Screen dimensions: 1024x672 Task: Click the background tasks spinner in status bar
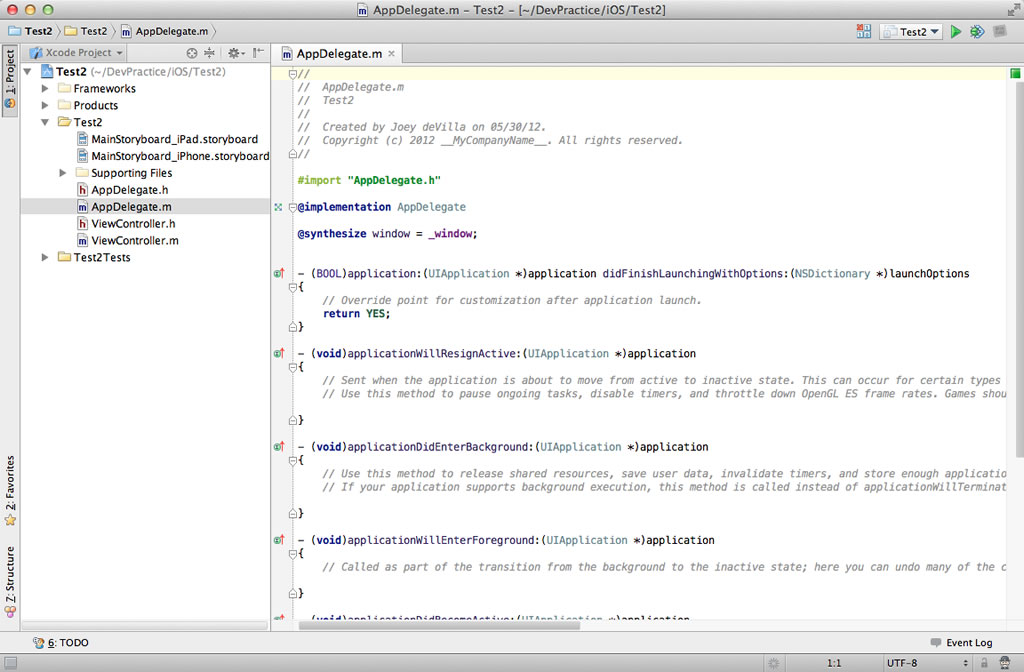tap(774, 663)
